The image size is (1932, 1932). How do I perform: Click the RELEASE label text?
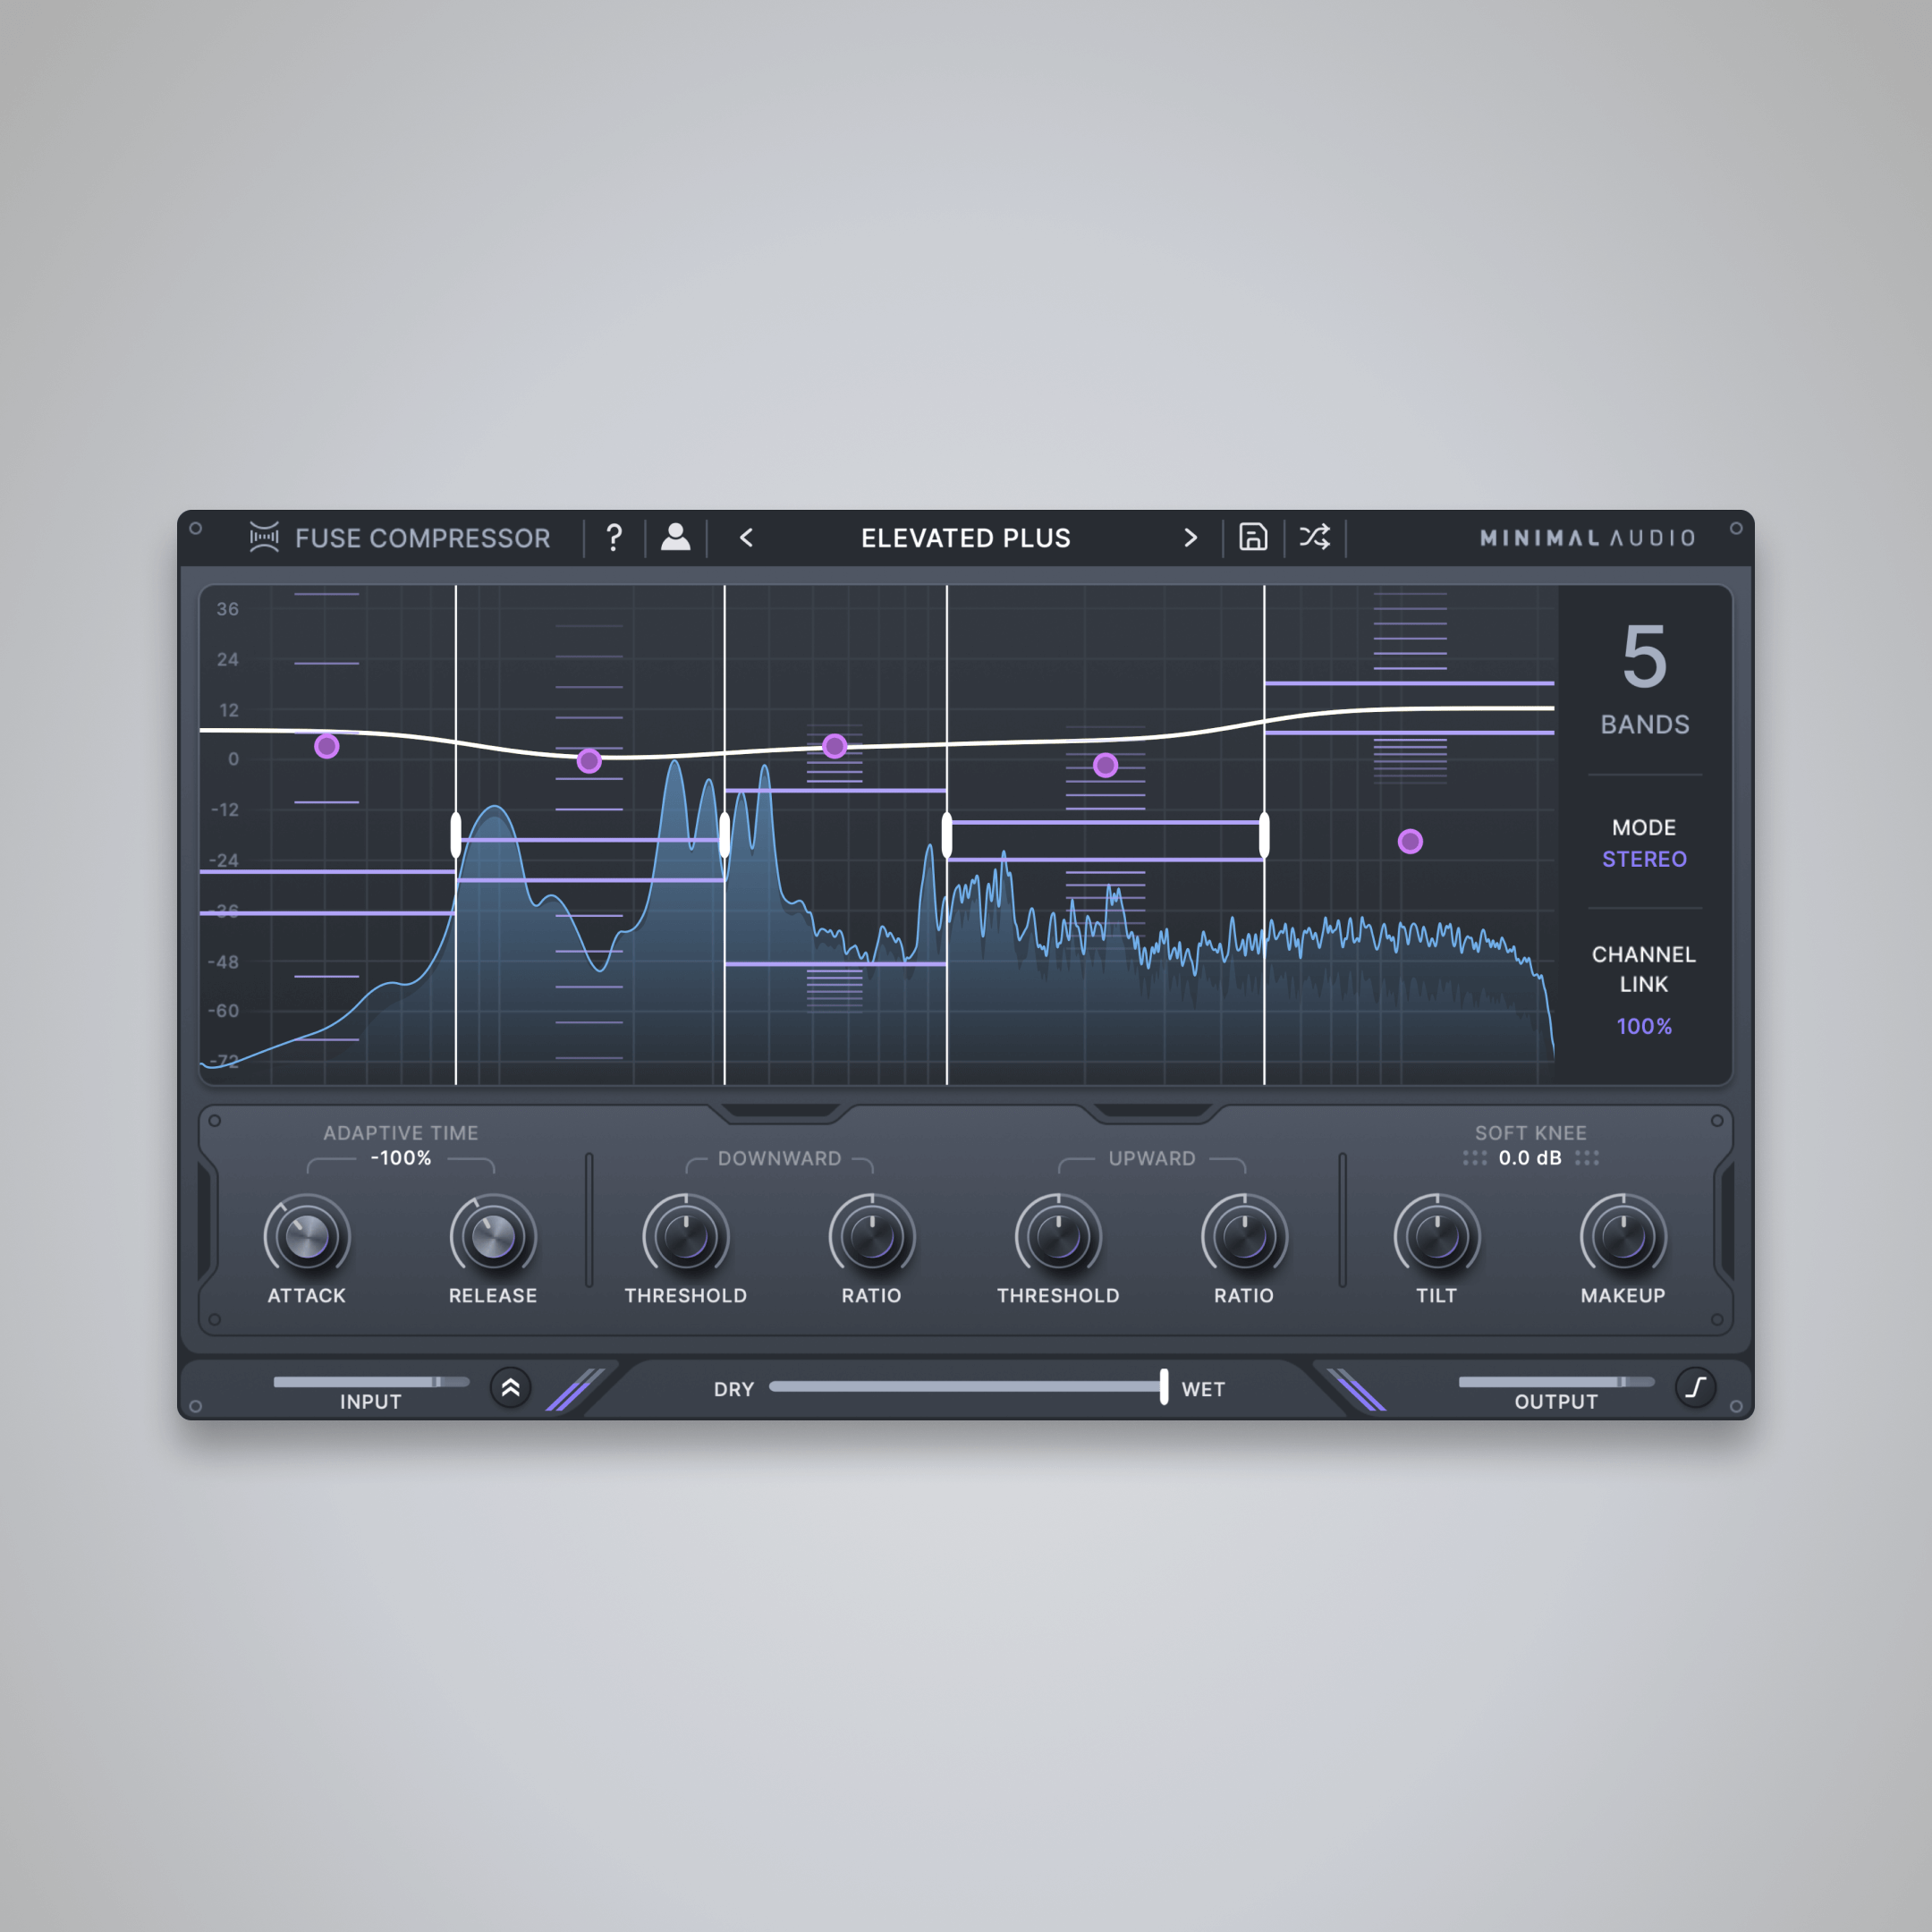tap(493, 1295)
